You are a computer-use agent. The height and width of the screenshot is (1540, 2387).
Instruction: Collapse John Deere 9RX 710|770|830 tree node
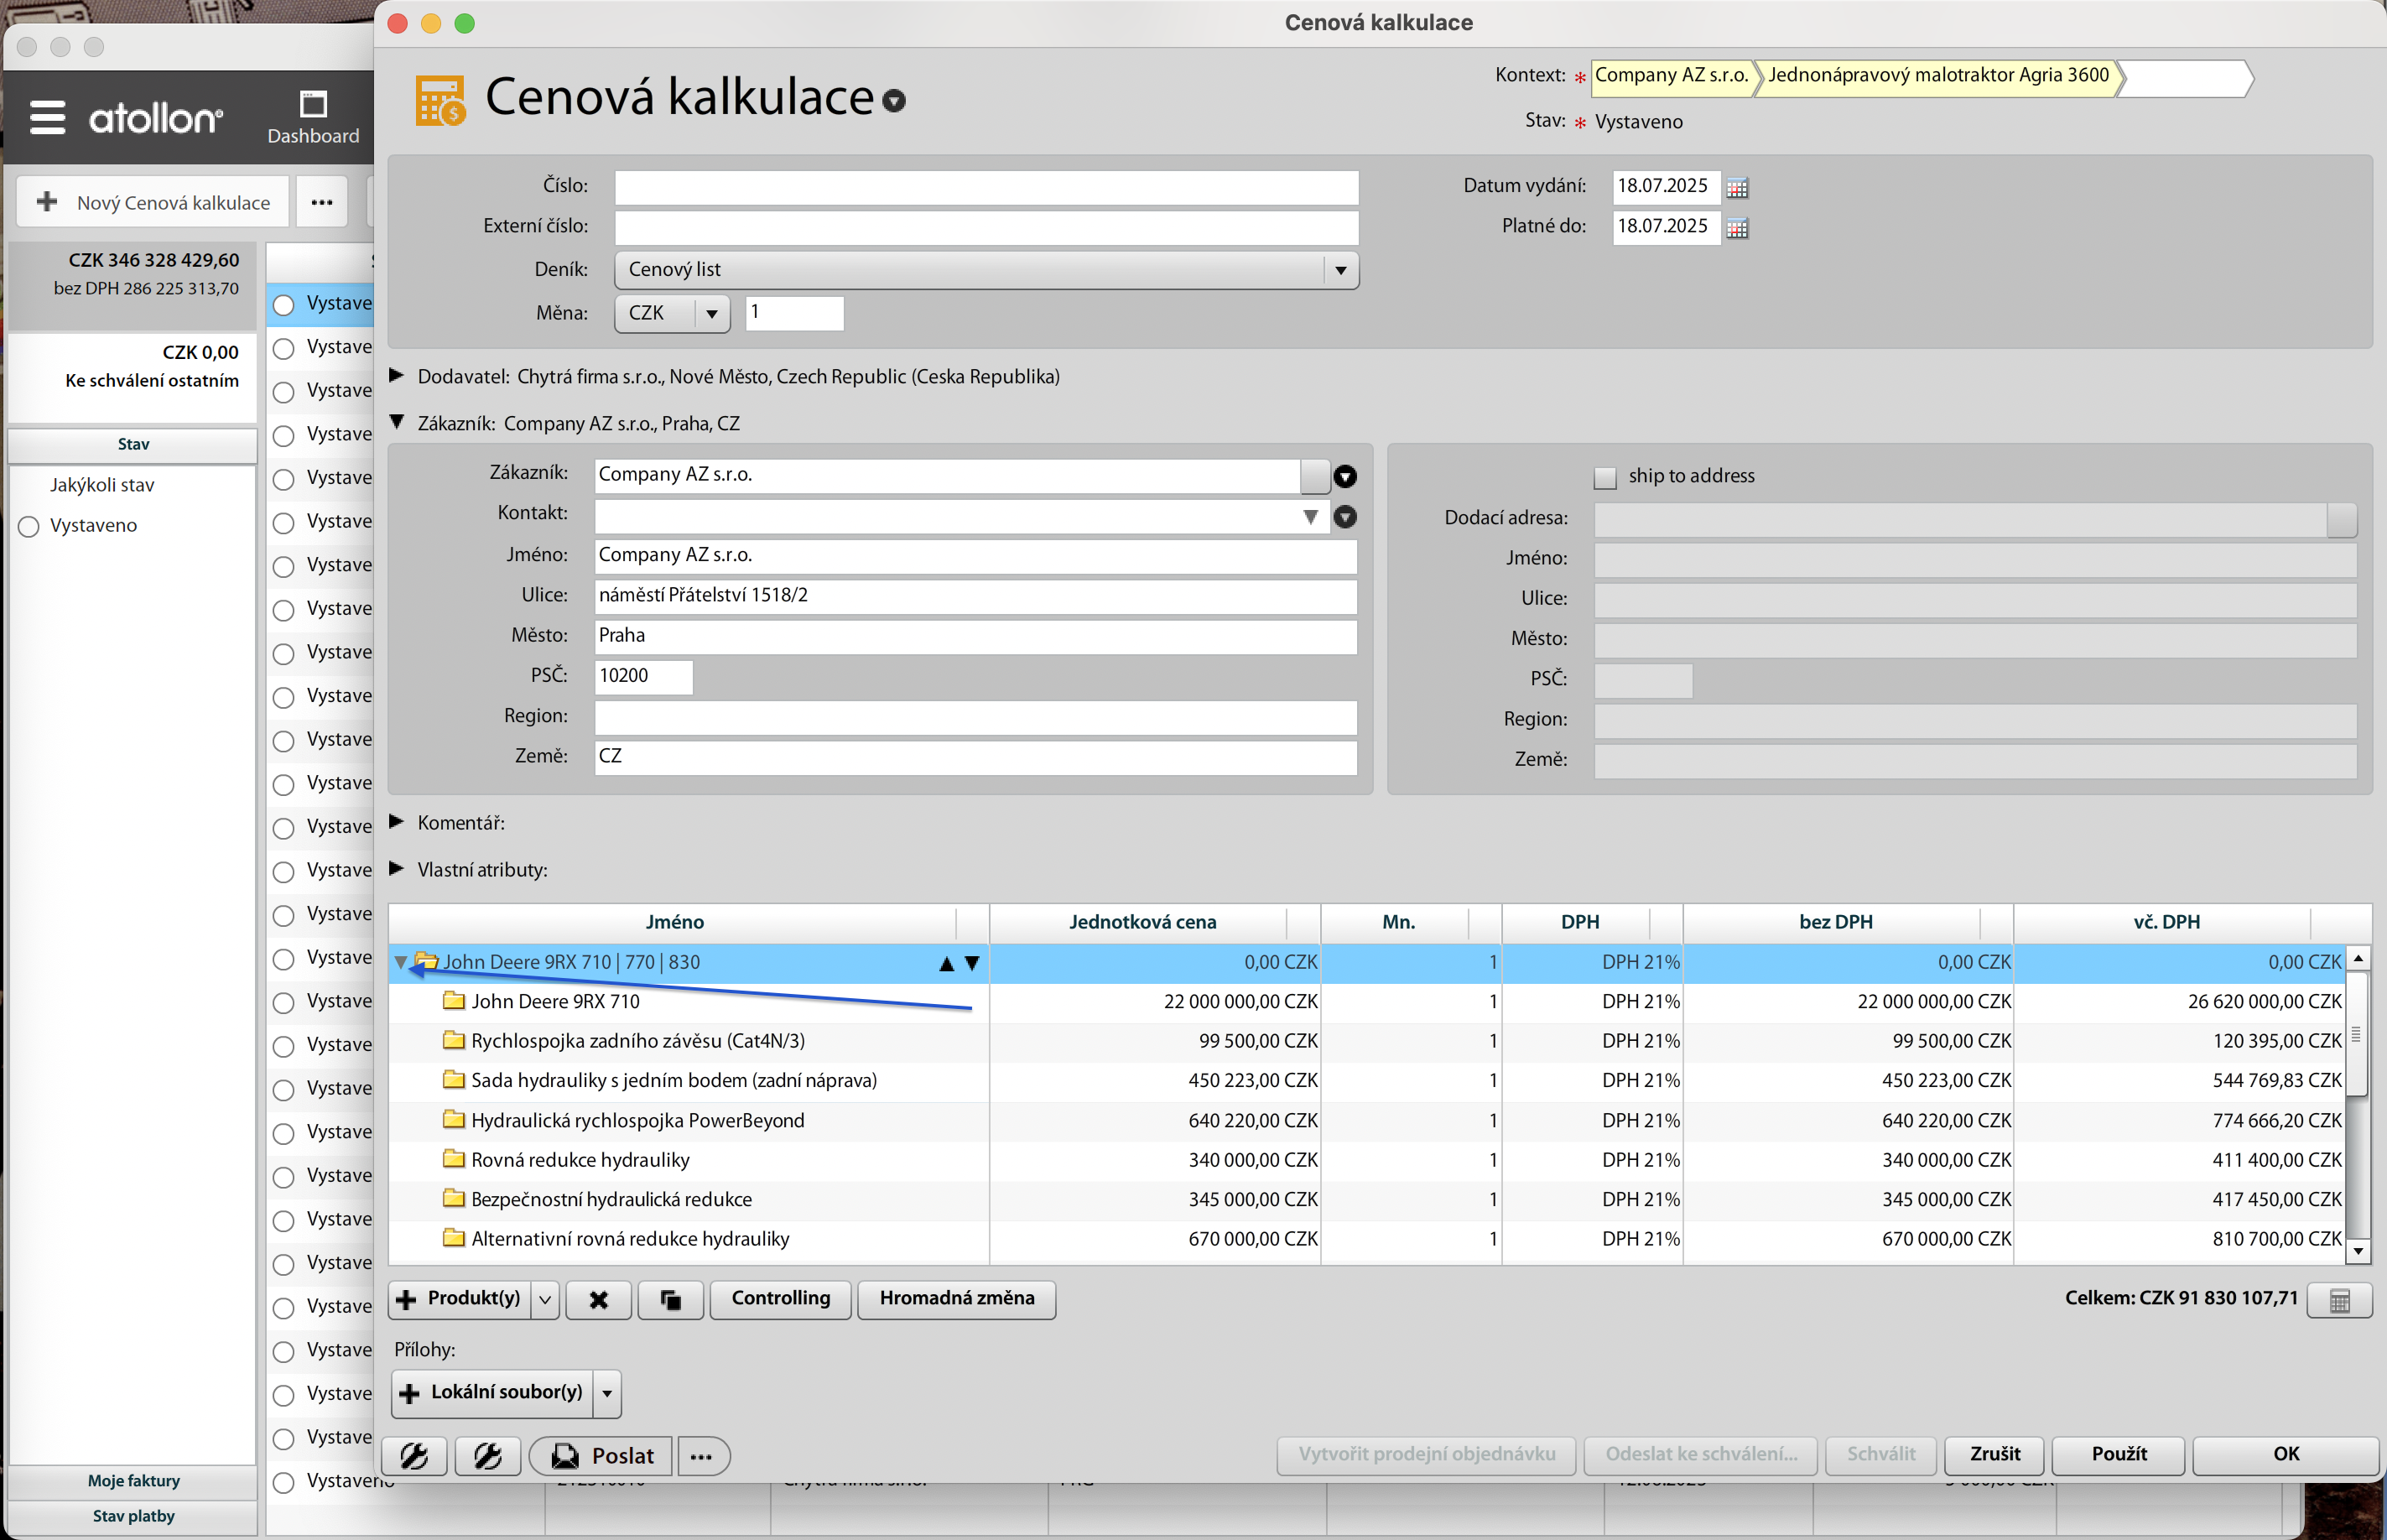pyautogui.click(x=401, y=962)
